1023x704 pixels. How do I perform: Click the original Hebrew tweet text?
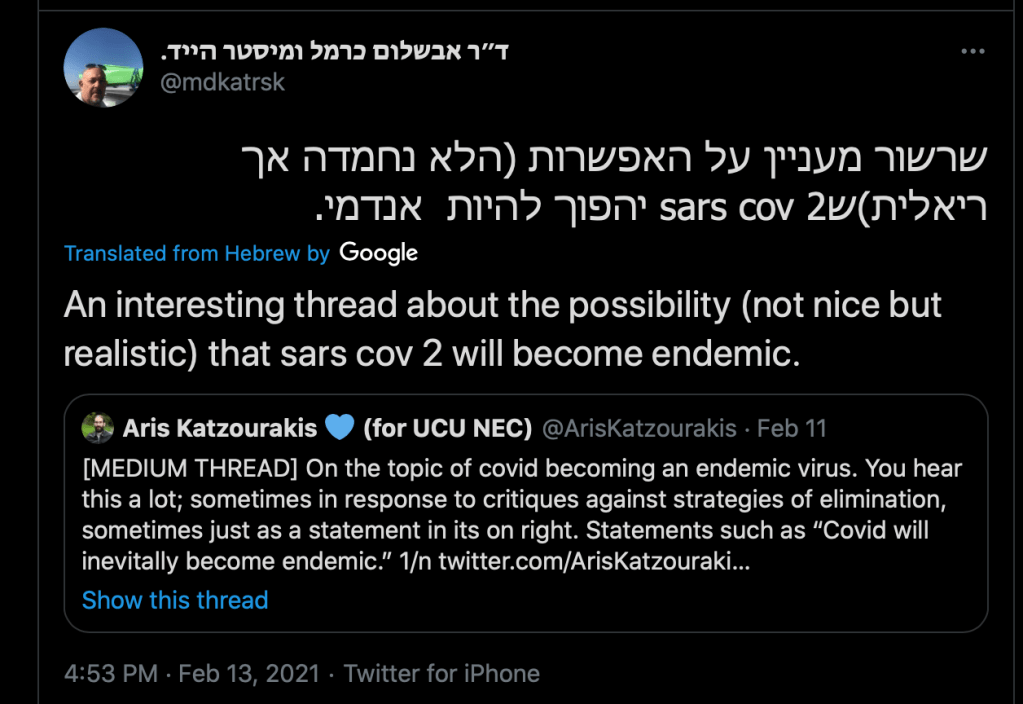pos(615,186)
